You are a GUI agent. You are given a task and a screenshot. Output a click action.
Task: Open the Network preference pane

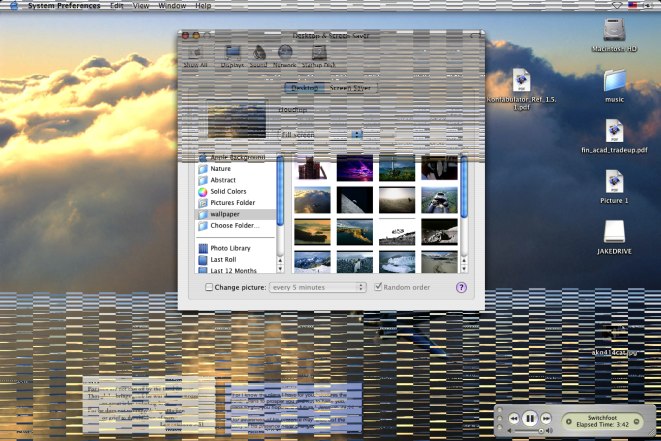click(285, 54)
